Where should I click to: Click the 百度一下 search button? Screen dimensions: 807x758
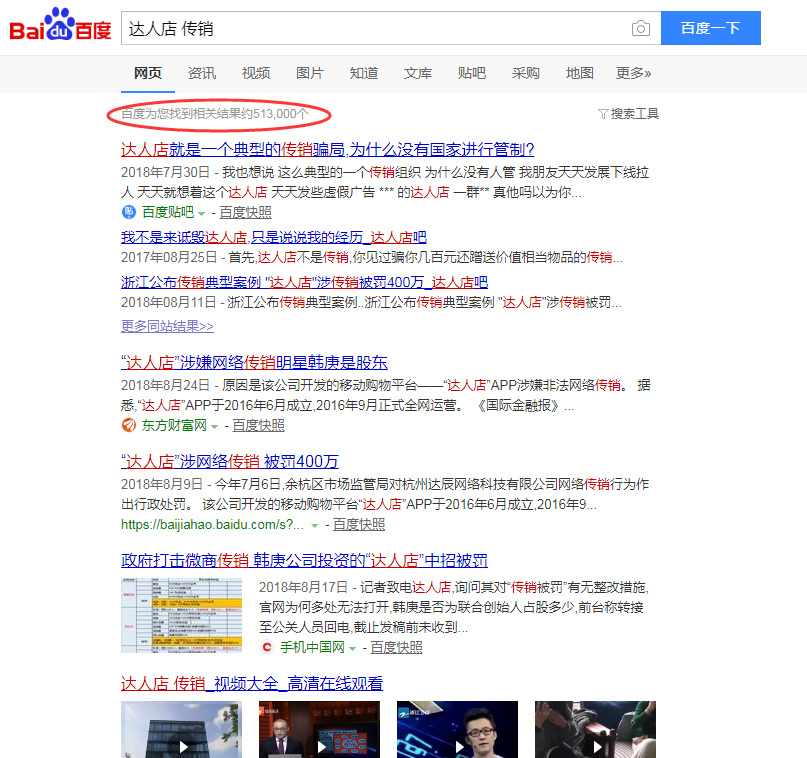711,28
